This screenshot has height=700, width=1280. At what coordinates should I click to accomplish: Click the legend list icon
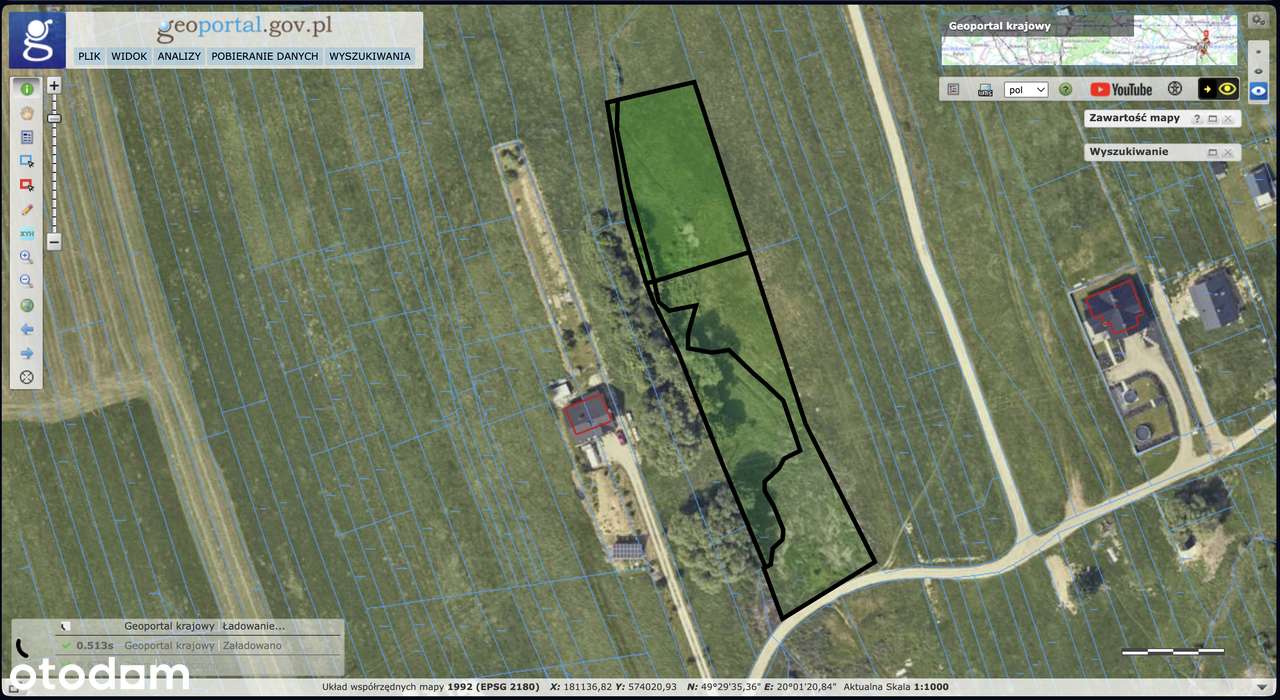point(953,89)
